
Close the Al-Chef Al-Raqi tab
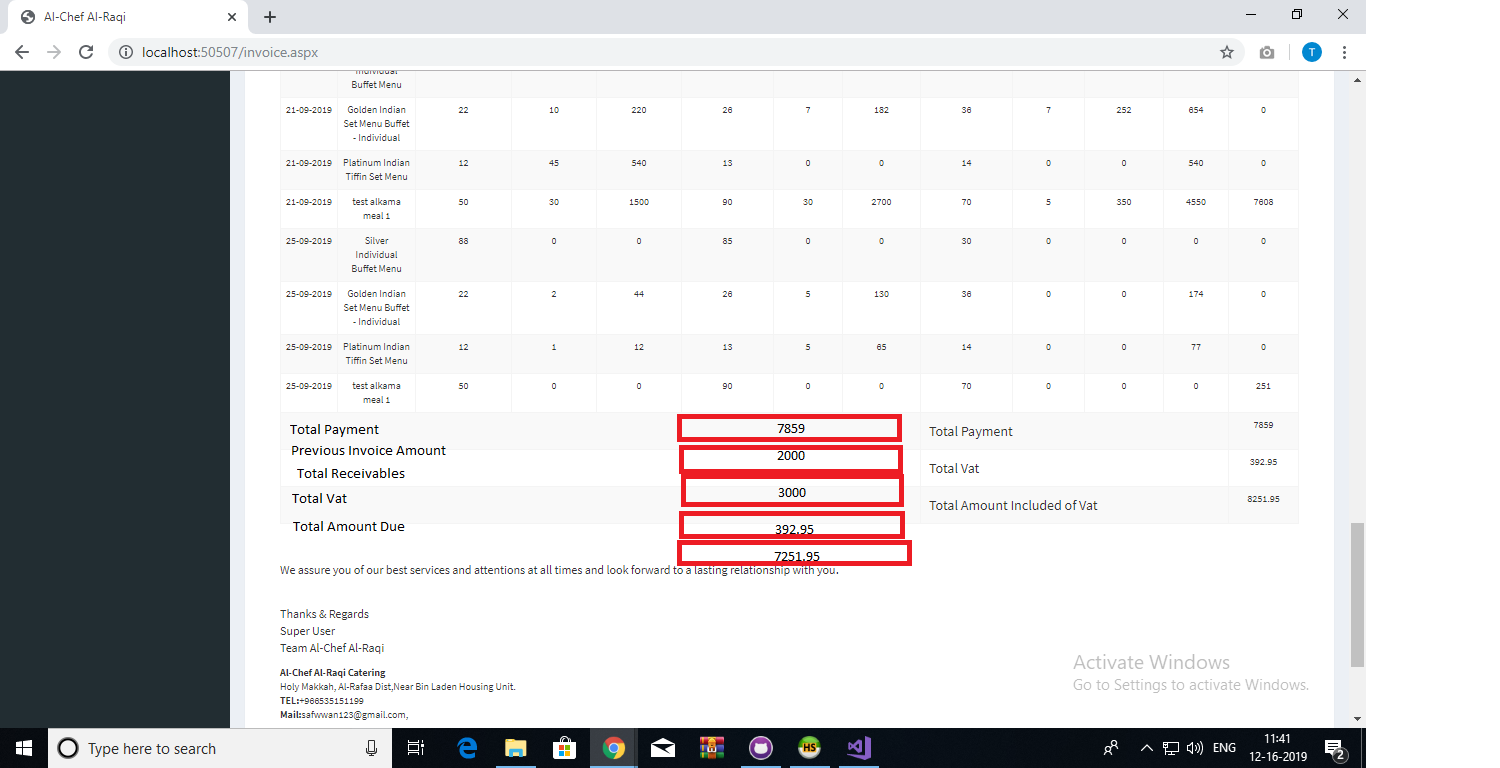click(x=232, y=17)
